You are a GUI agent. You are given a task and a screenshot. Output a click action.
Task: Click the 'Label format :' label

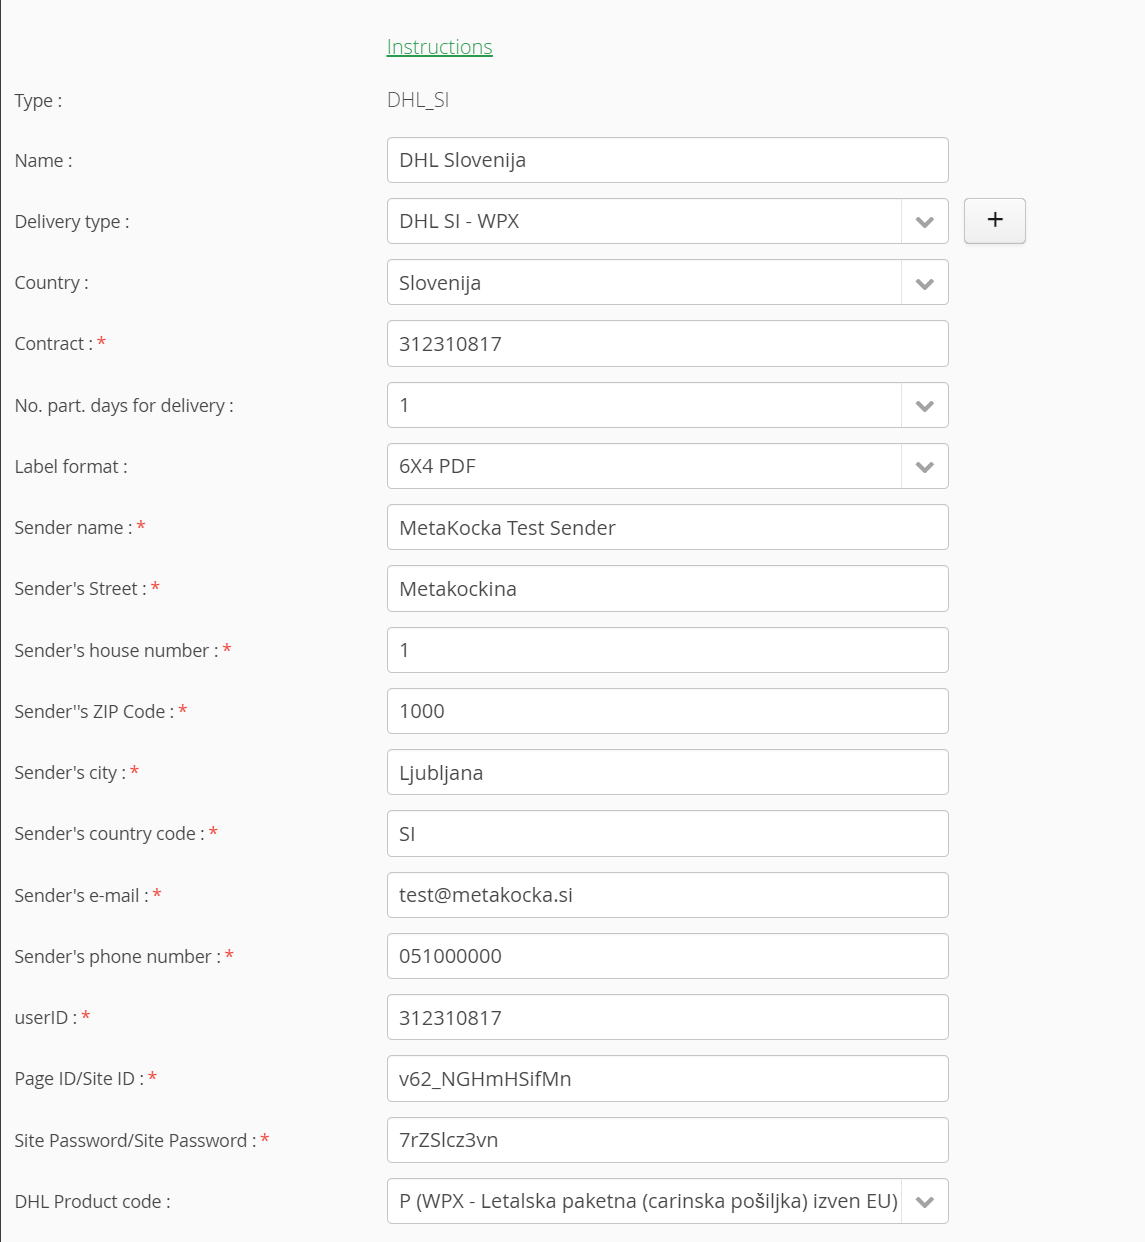[71, 467]
